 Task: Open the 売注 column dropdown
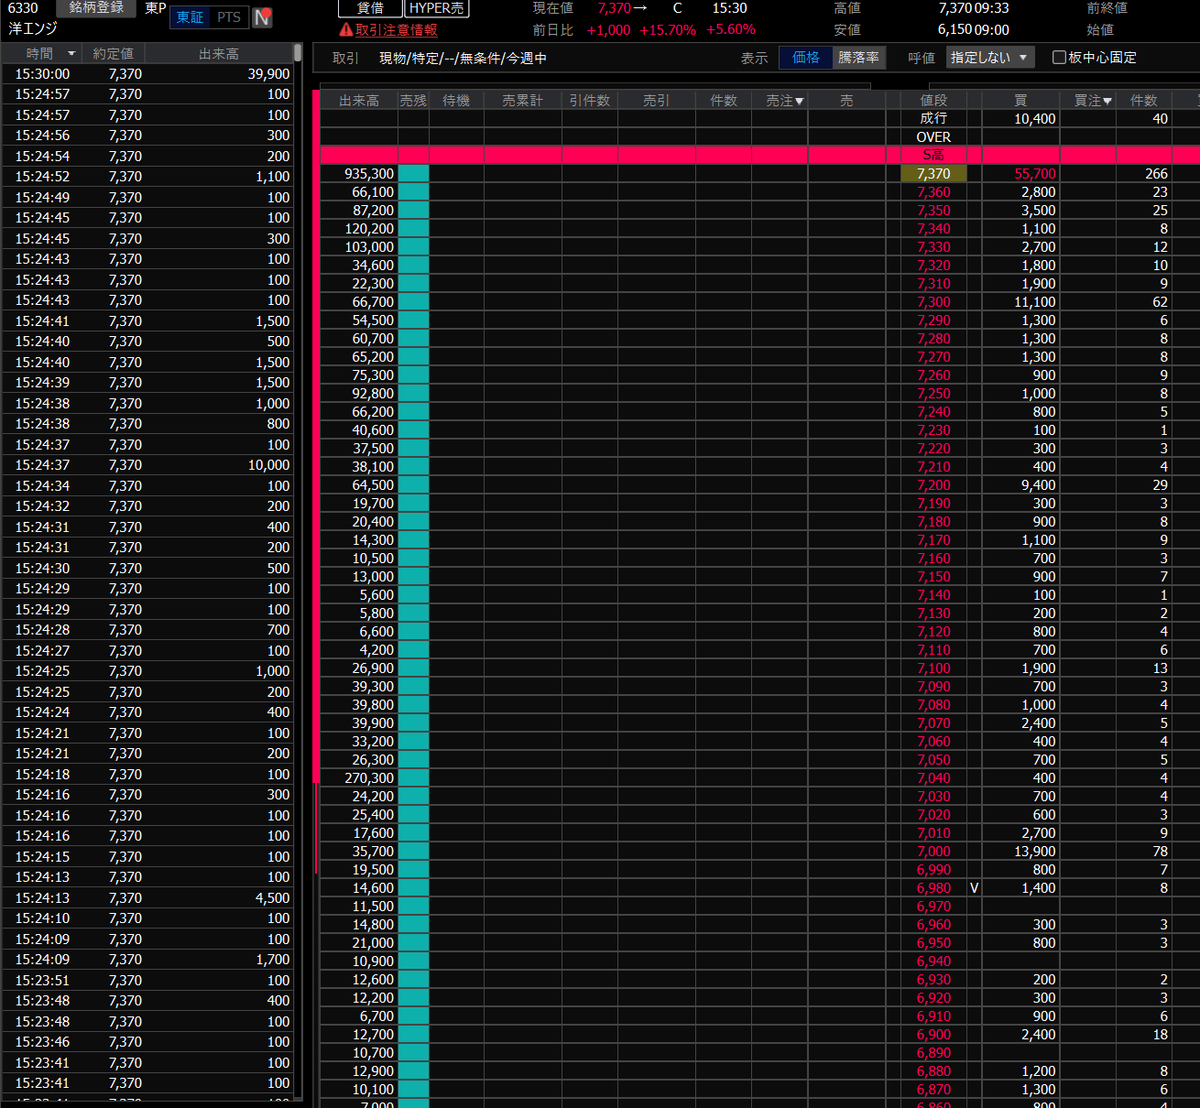click(x=799, y=101)
